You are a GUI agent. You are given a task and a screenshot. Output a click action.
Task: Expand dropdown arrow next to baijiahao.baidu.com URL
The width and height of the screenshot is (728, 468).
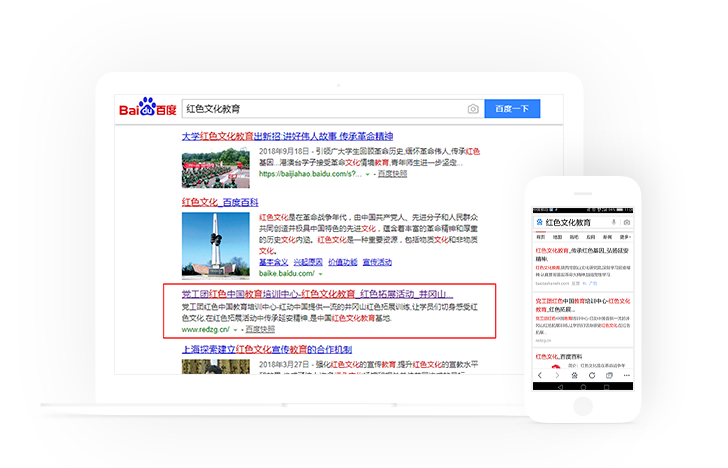point(368,174)
